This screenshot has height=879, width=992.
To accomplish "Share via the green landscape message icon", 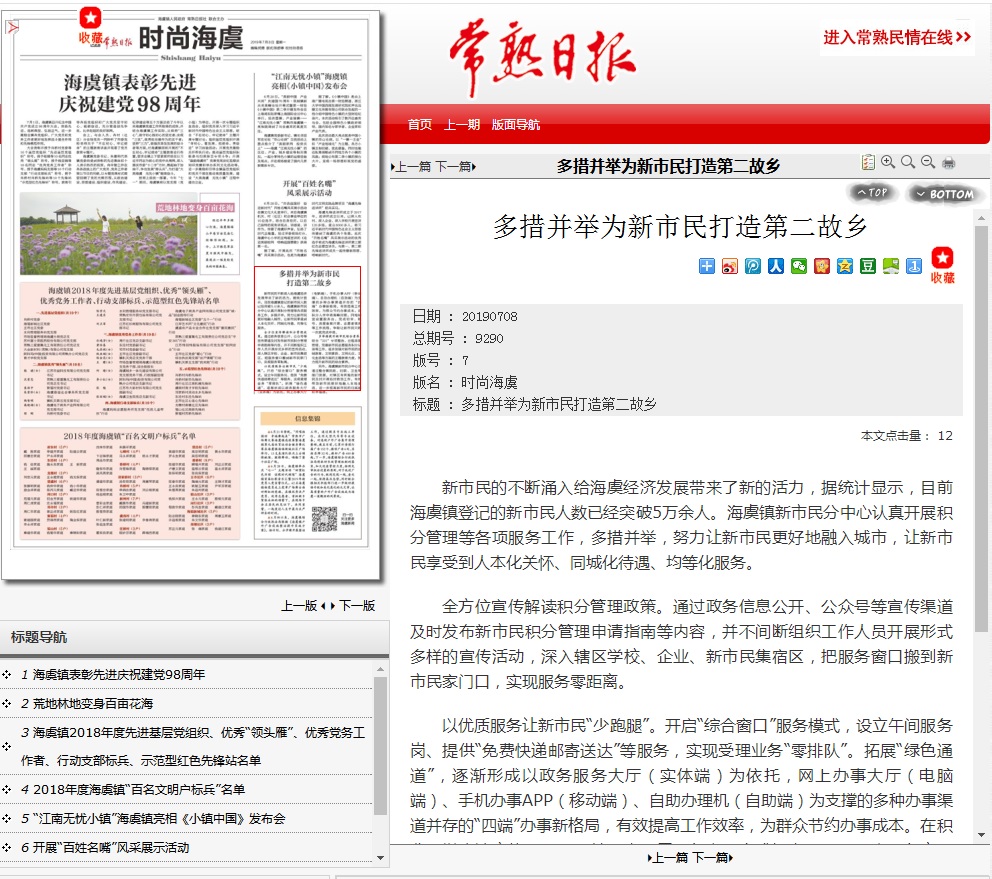I will (891, 266).
